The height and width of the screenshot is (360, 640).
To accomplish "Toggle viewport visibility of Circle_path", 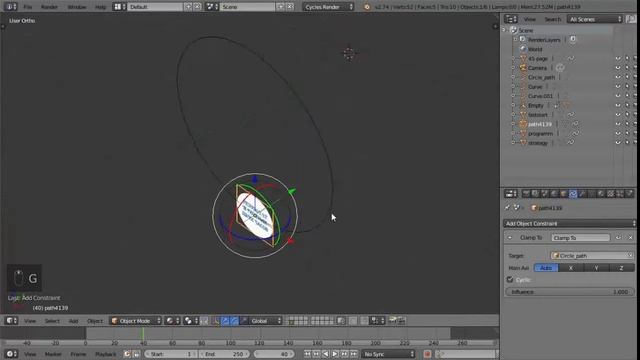I will (x=618, y=77).
